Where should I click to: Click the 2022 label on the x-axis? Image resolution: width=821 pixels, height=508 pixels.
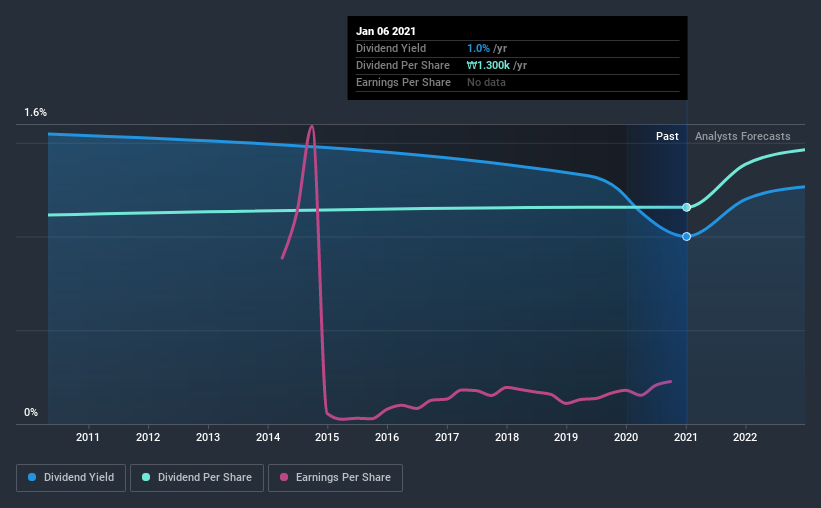[745, 437]
